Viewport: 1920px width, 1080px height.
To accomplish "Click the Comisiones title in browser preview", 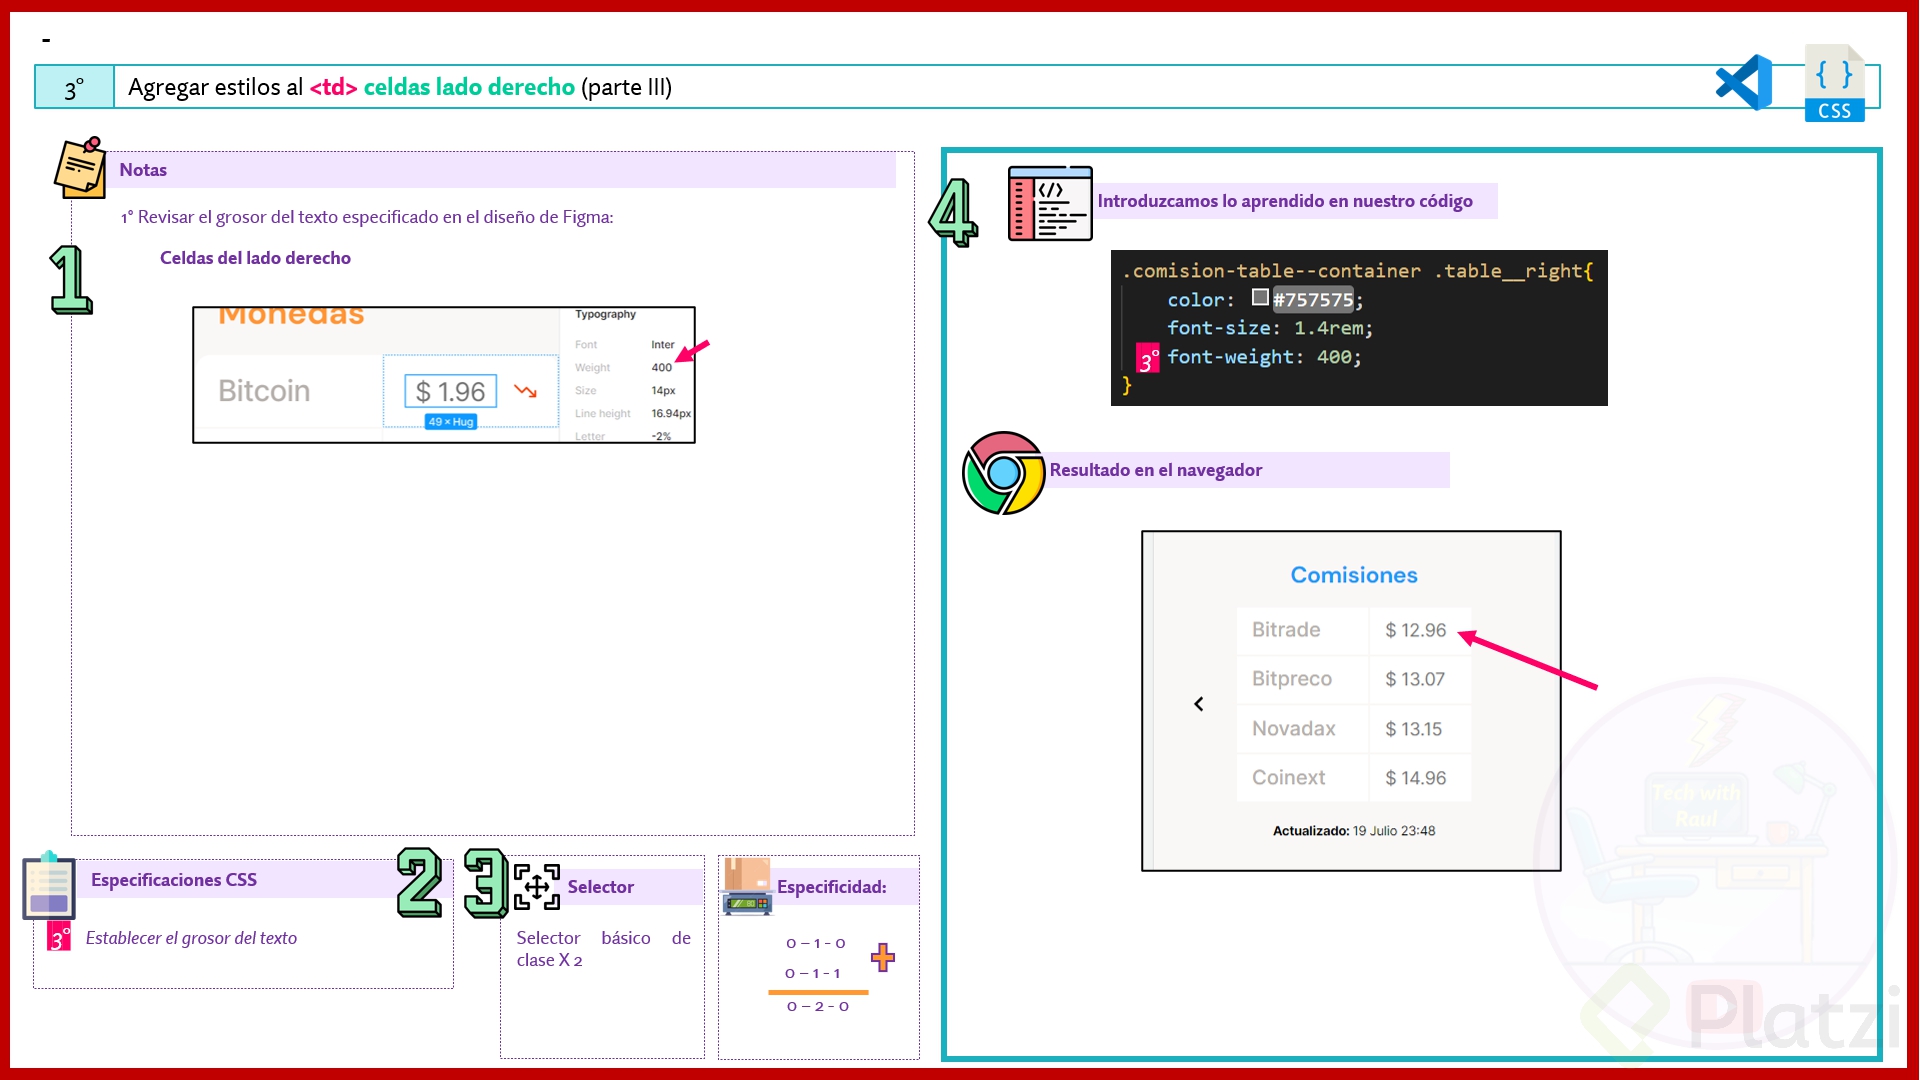I will coord(1354,575).
